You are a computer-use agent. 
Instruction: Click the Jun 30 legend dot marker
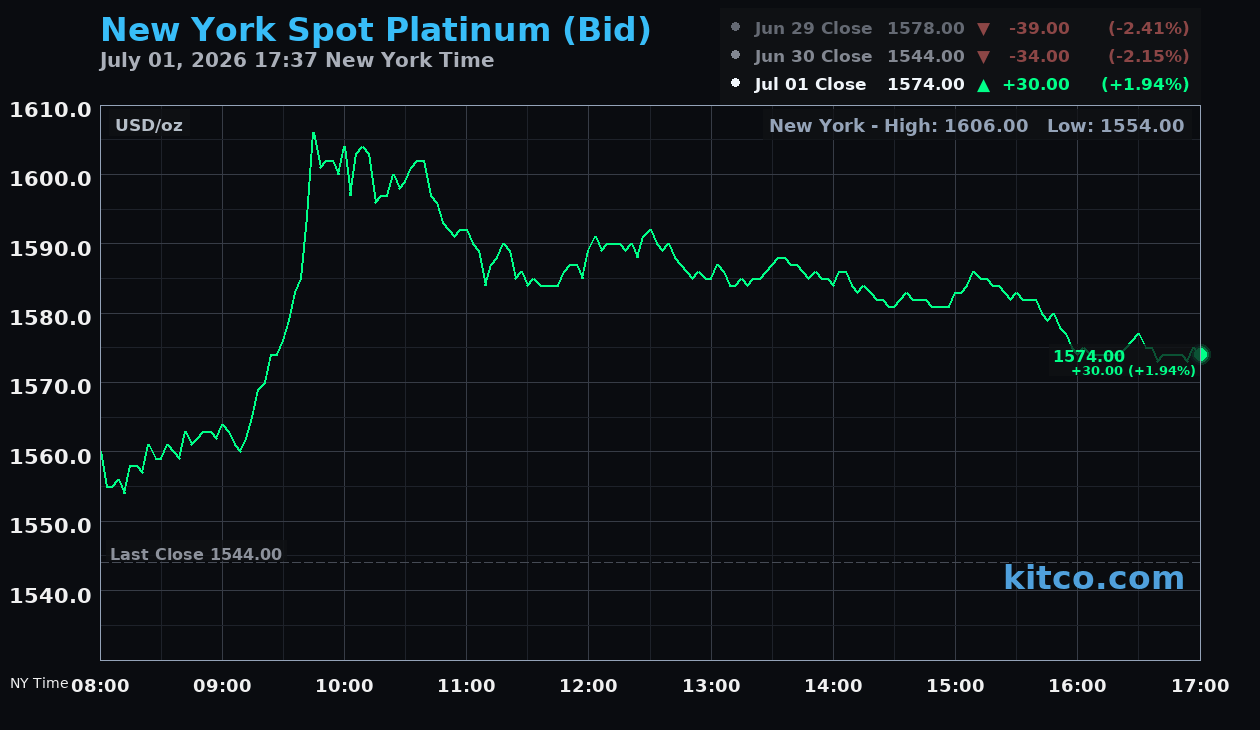coord(736,56)
